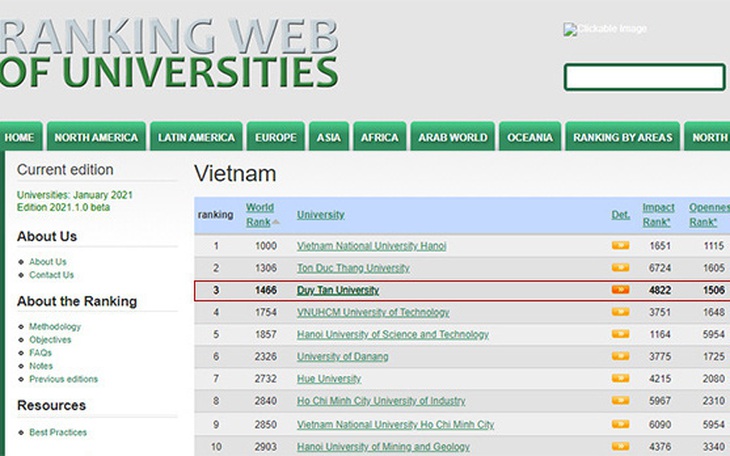This screenshot has width=730, height=456.
Task: Open Hanoi University of Mining and Geology link
Action: 384,447
